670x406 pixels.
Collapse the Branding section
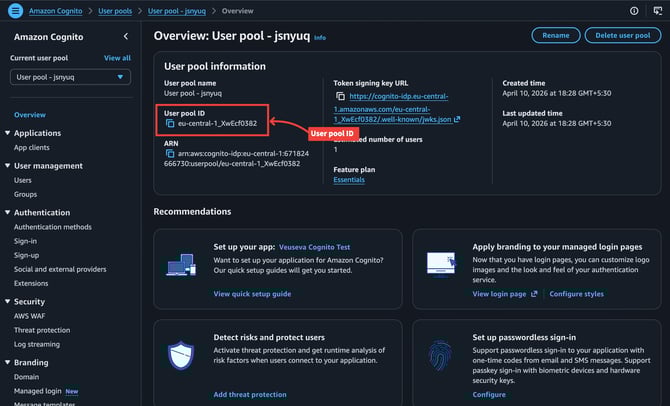tap(7, 362)
